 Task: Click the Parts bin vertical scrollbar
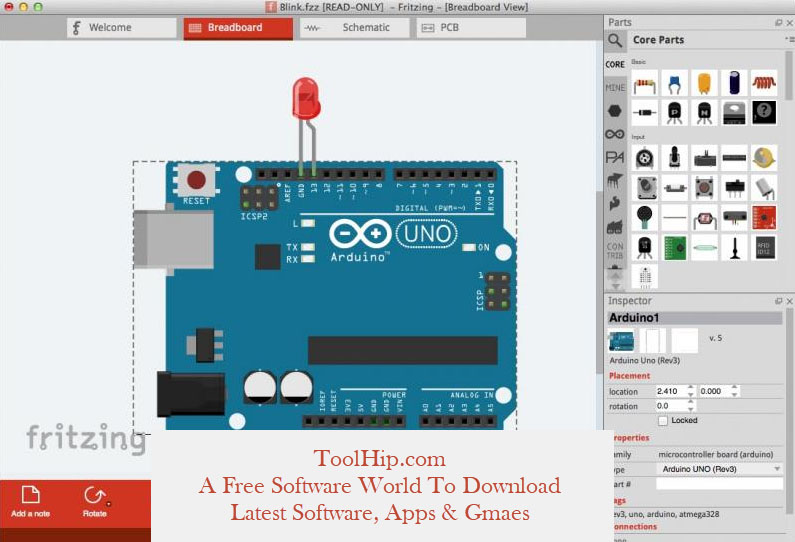coord(789,76)
